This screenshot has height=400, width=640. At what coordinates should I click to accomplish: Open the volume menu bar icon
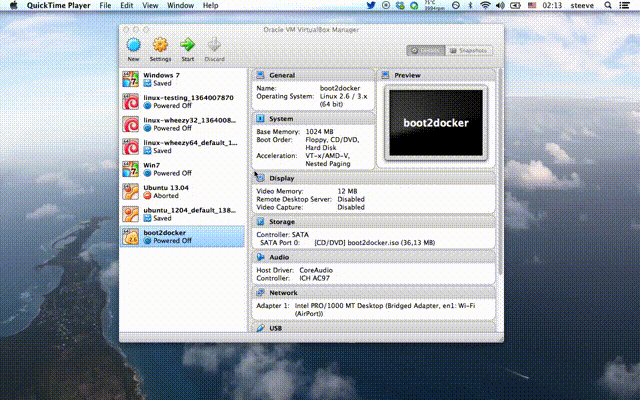[500, 5]
